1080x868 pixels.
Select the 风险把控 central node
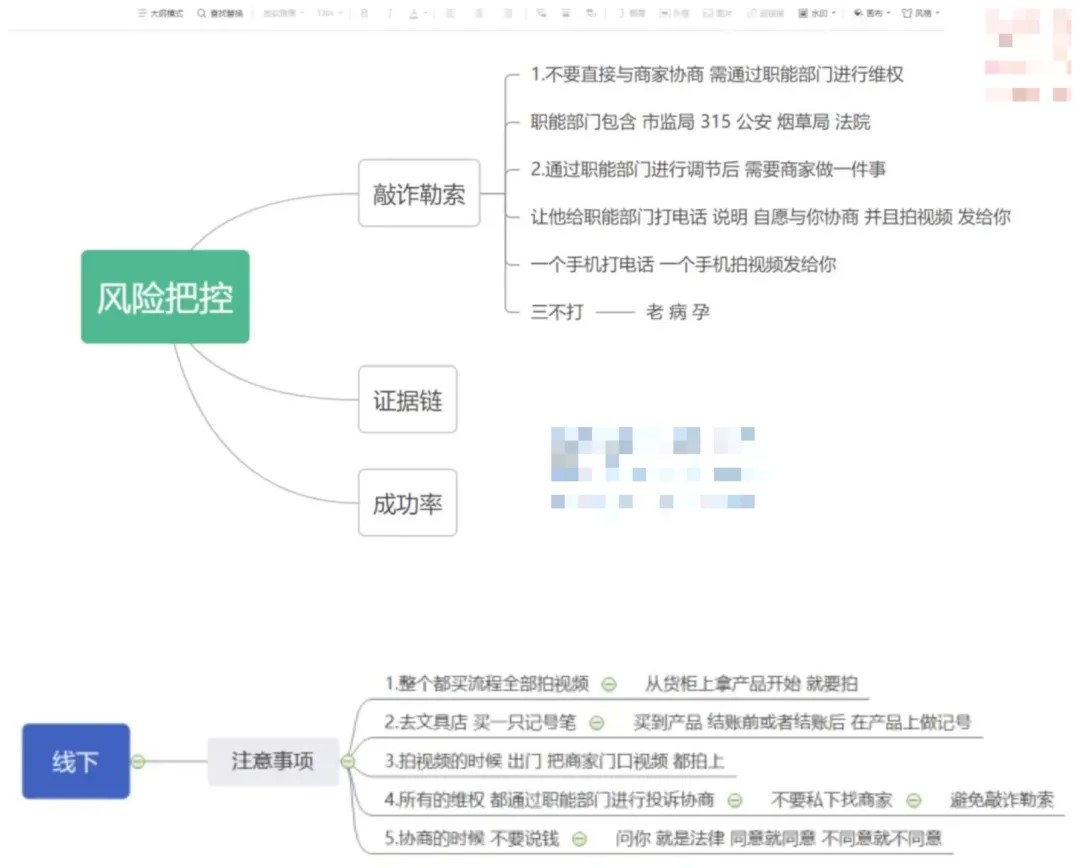point(165,297)
